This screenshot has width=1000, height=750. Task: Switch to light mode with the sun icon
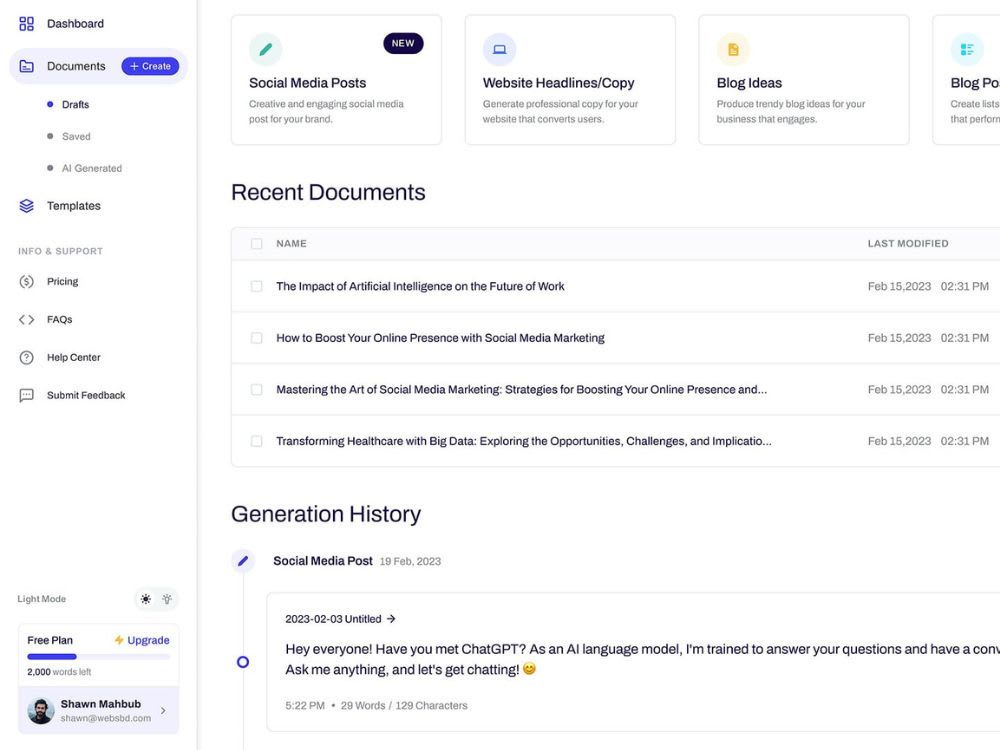pos(146,599)
